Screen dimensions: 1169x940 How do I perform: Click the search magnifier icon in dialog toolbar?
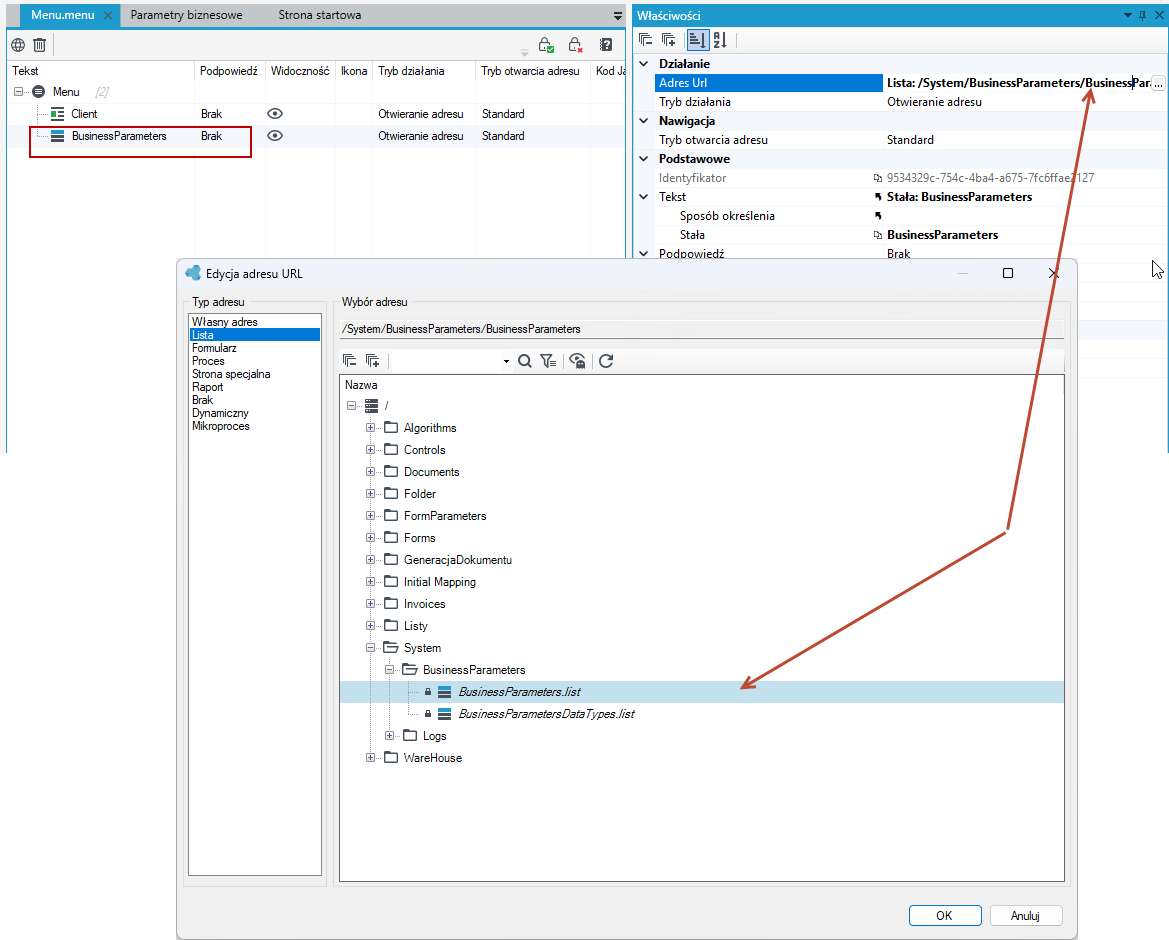tap(525, 362)
